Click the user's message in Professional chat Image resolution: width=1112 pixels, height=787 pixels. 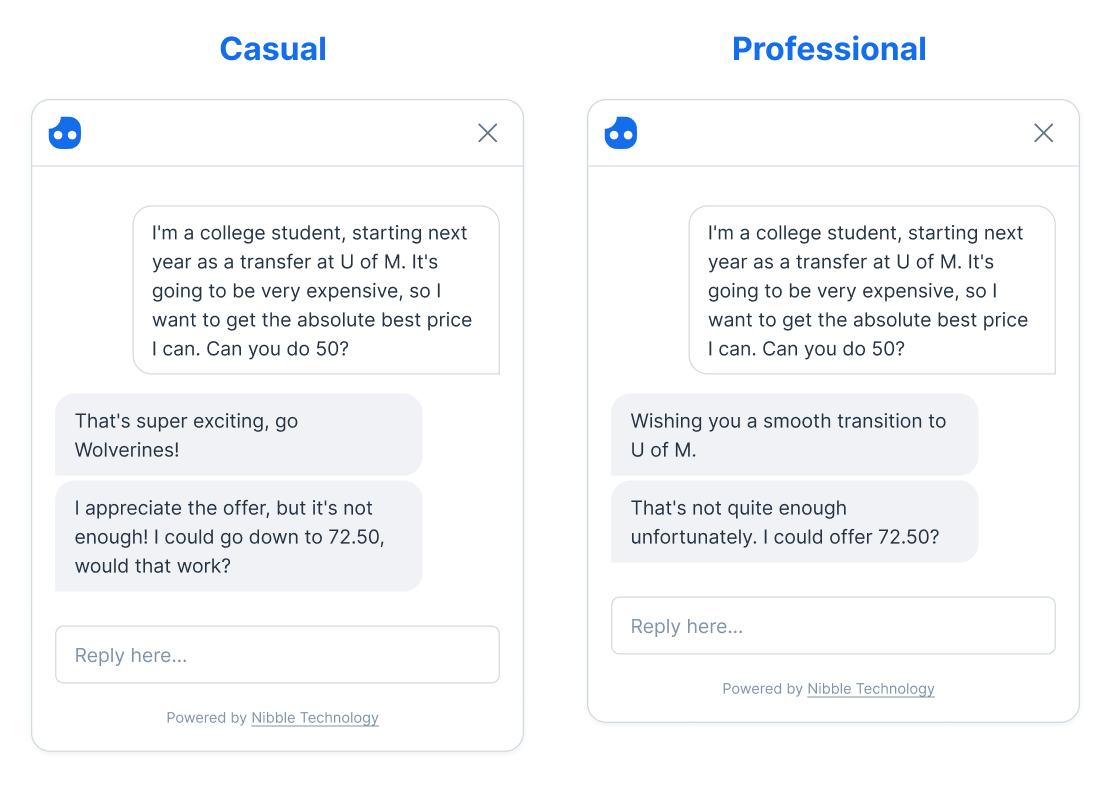872,290
